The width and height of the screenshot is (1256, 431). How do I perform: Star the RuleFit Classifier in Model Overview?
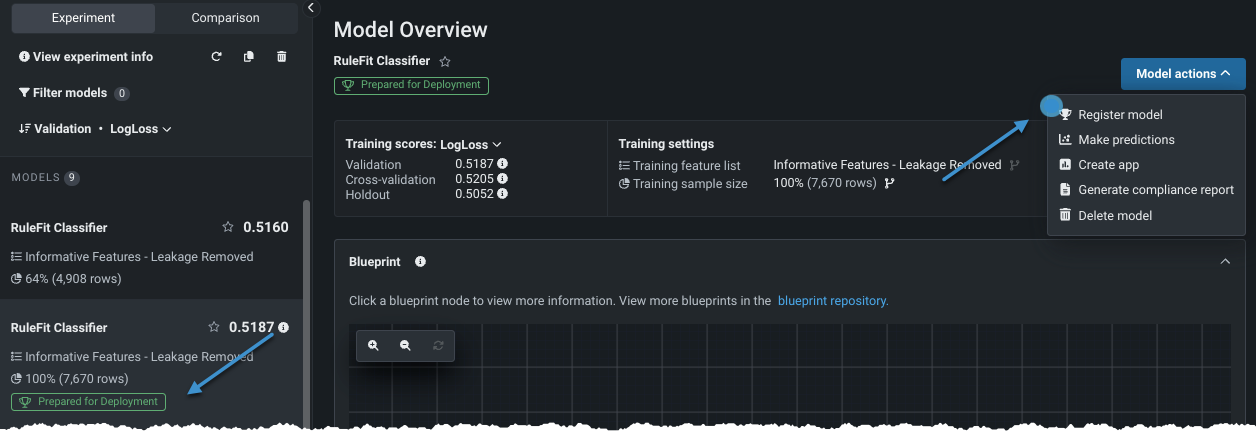[x=445, y=62]
